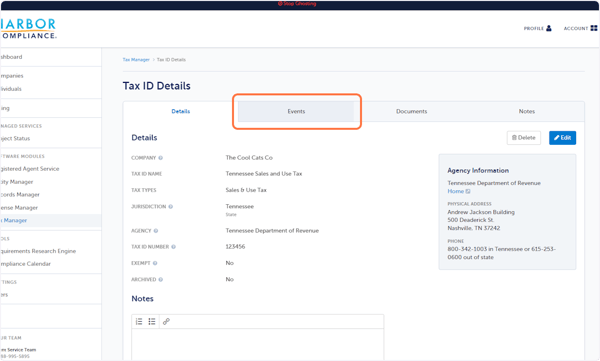Click the info icon beside ARCHIVED label

[x=161, y=280]
